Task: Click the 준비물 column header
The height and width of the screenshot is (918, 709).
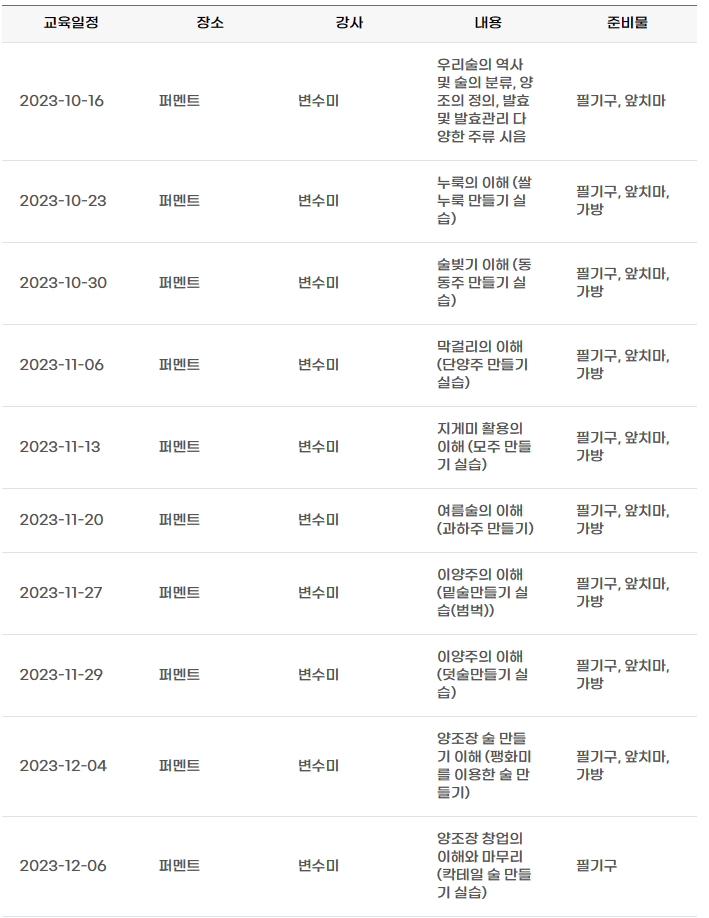Action: 627,23
